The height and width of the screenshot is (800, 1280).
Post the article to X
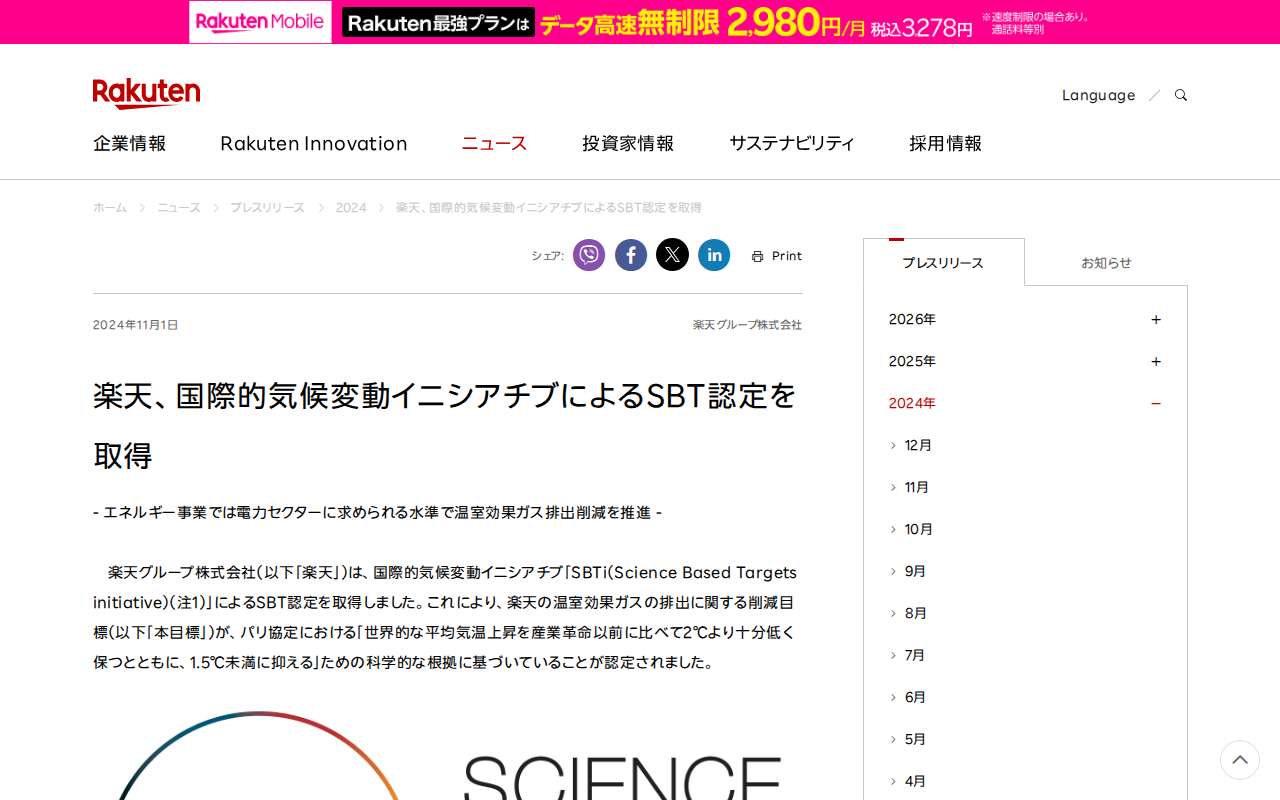pos(672,255)
